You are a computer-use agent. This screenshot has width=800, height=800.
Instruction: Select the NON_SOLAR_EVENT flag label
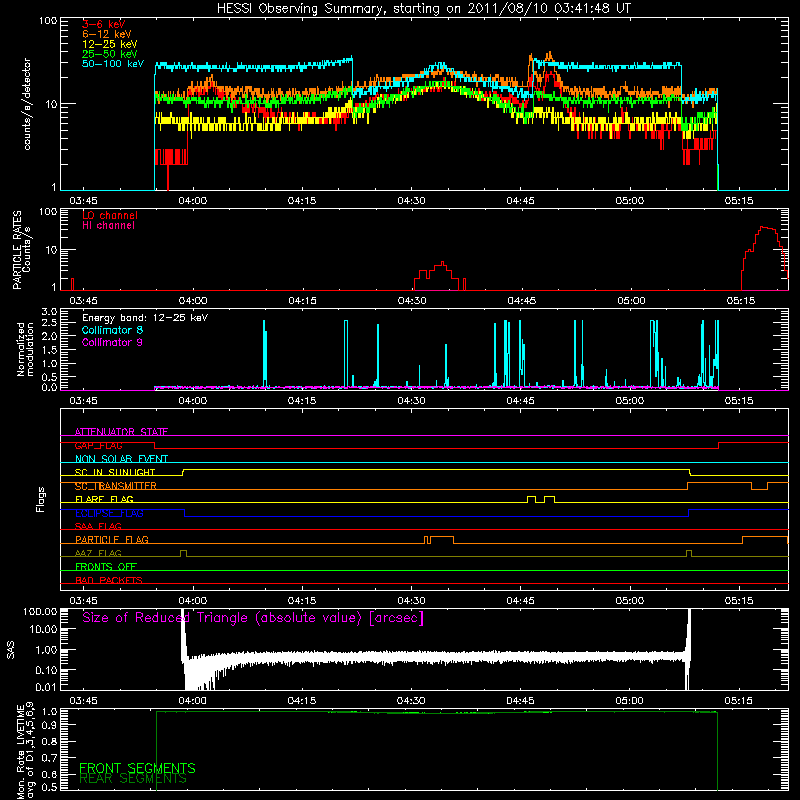(121, 459)
